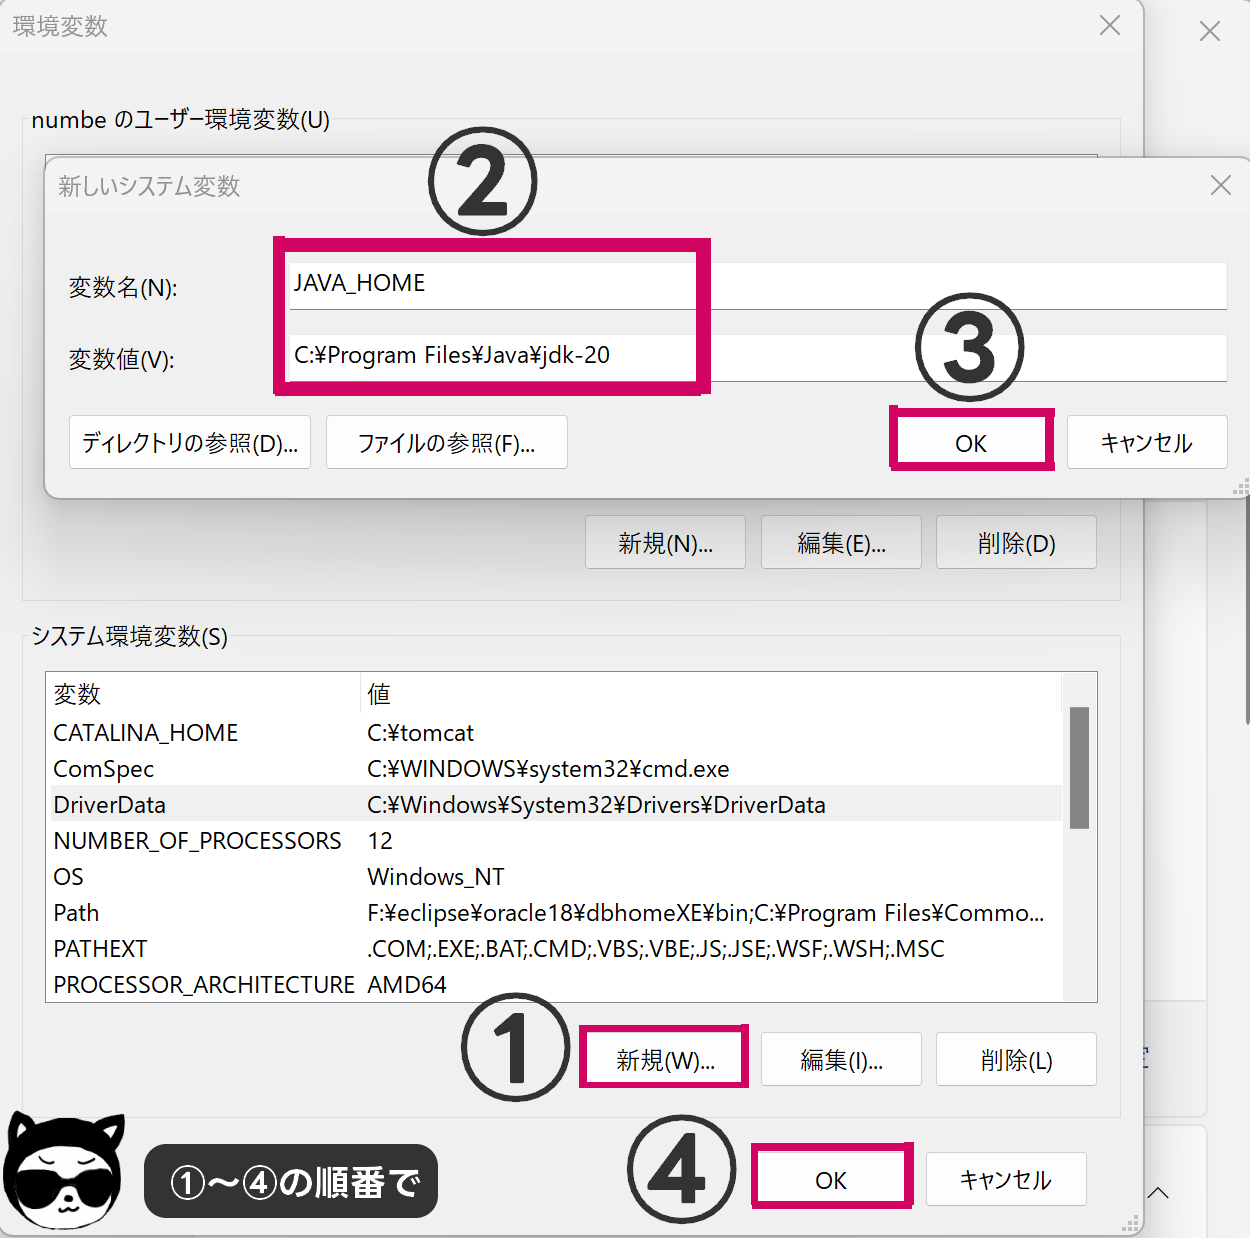Screen dimensions: 1250x1238
Task: Cancel the new system variable dialog
Action: 1146,441
